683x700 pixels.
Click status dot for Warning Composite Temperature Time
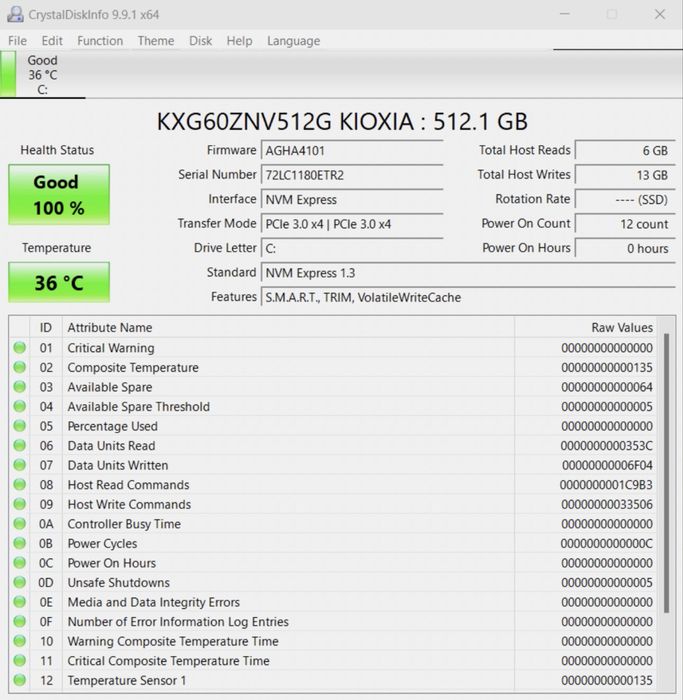point(20,641)
